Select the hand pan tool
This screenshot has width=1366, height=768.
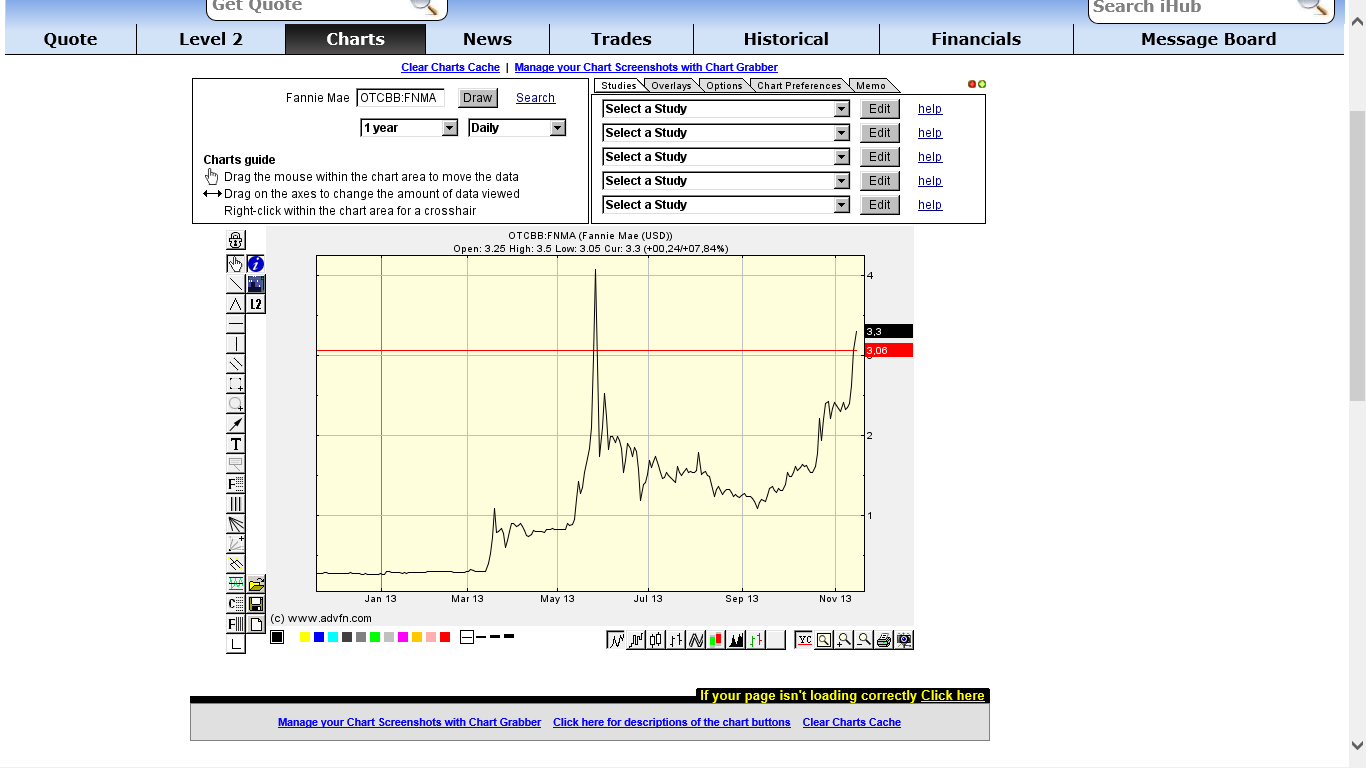236,263
